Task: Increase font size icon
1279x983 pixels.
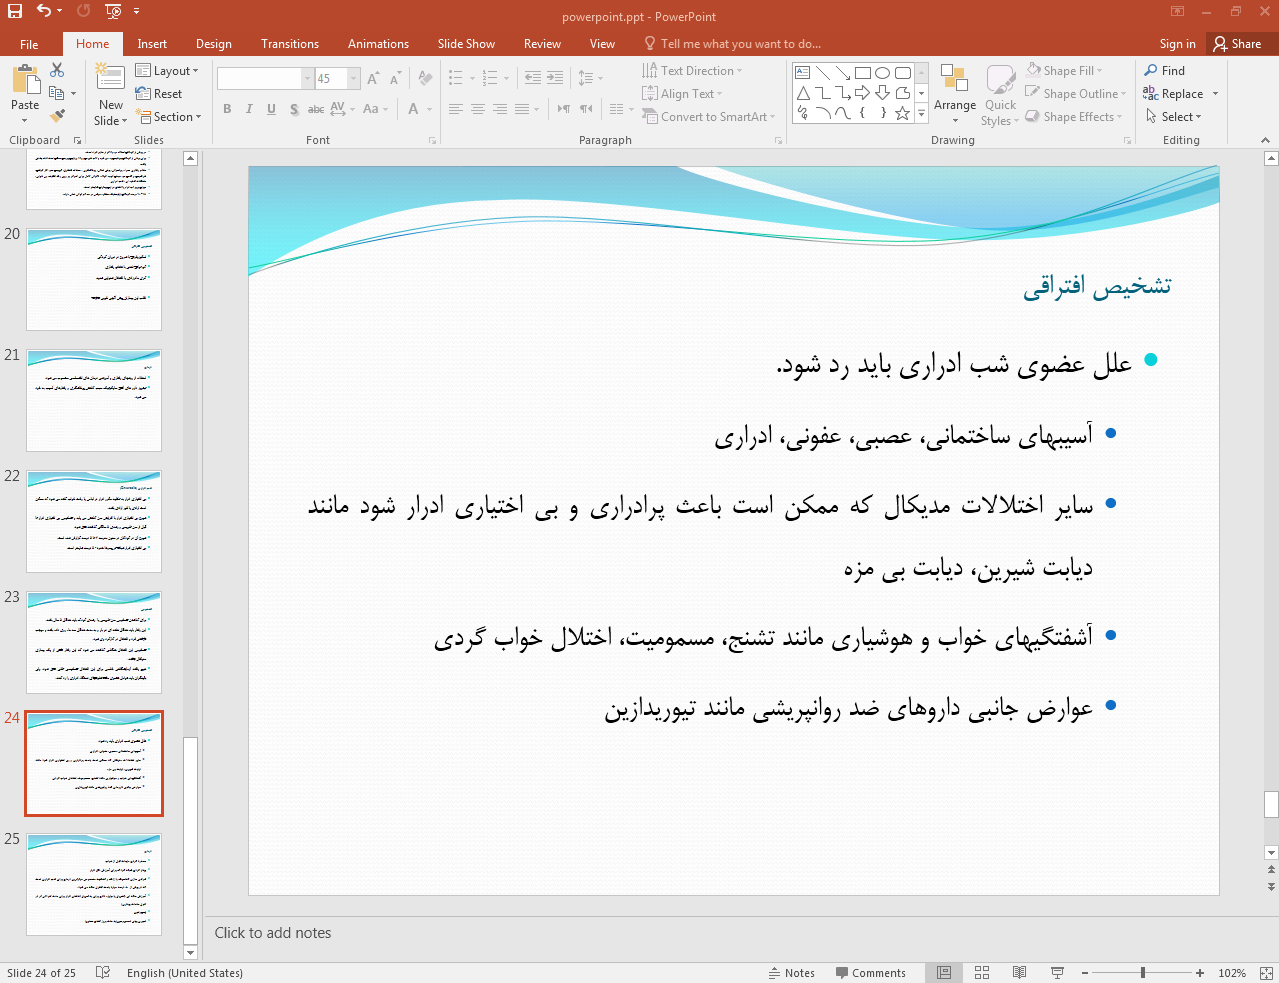Action: [x=373, y=78]
